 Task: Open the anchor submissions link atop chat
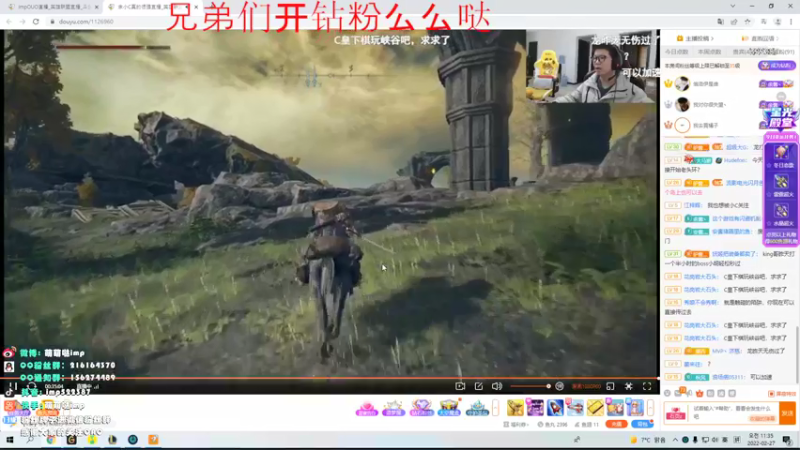coord(695,38)
